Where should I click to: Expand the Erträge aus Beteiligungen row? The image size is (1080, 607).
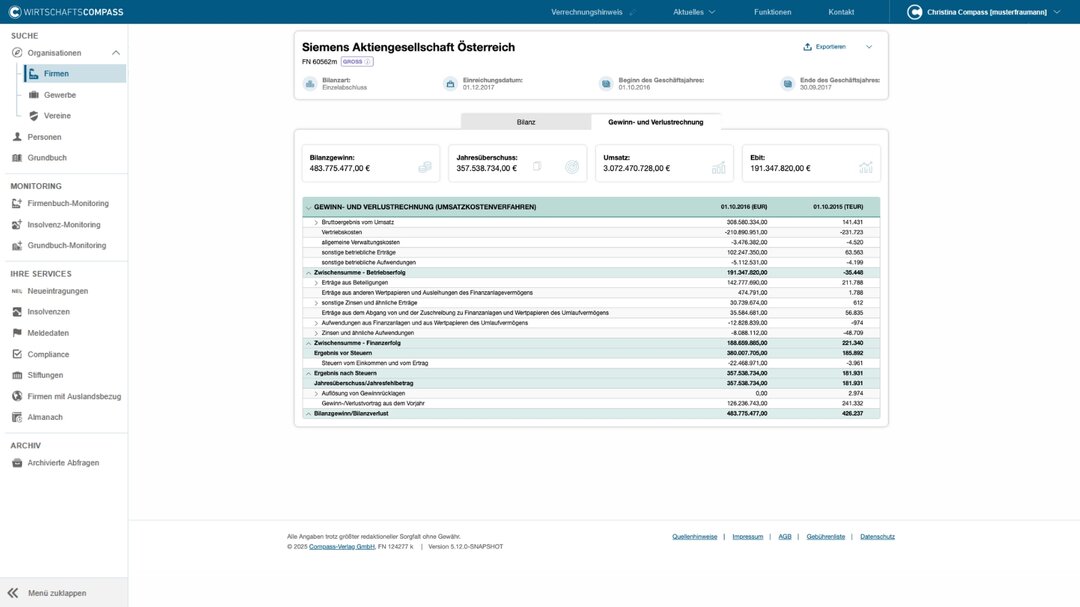pos(316,282)
